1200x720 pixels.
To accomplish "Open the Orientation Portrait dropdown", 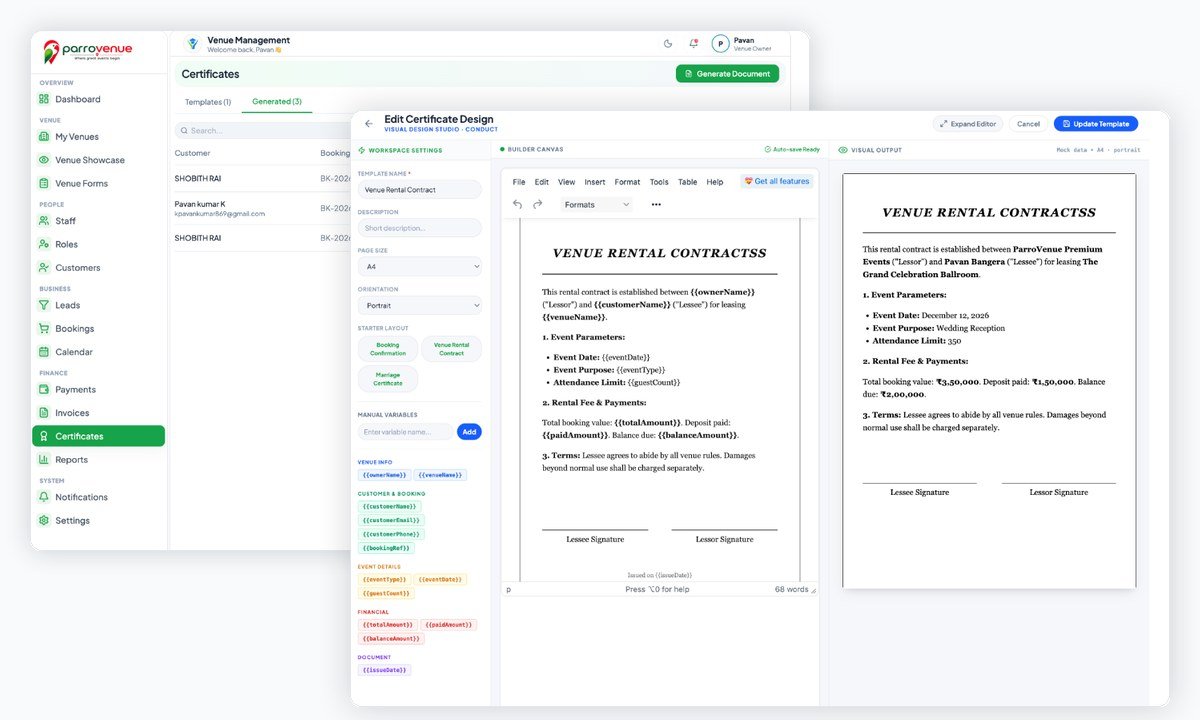I will tap(420, 306).
